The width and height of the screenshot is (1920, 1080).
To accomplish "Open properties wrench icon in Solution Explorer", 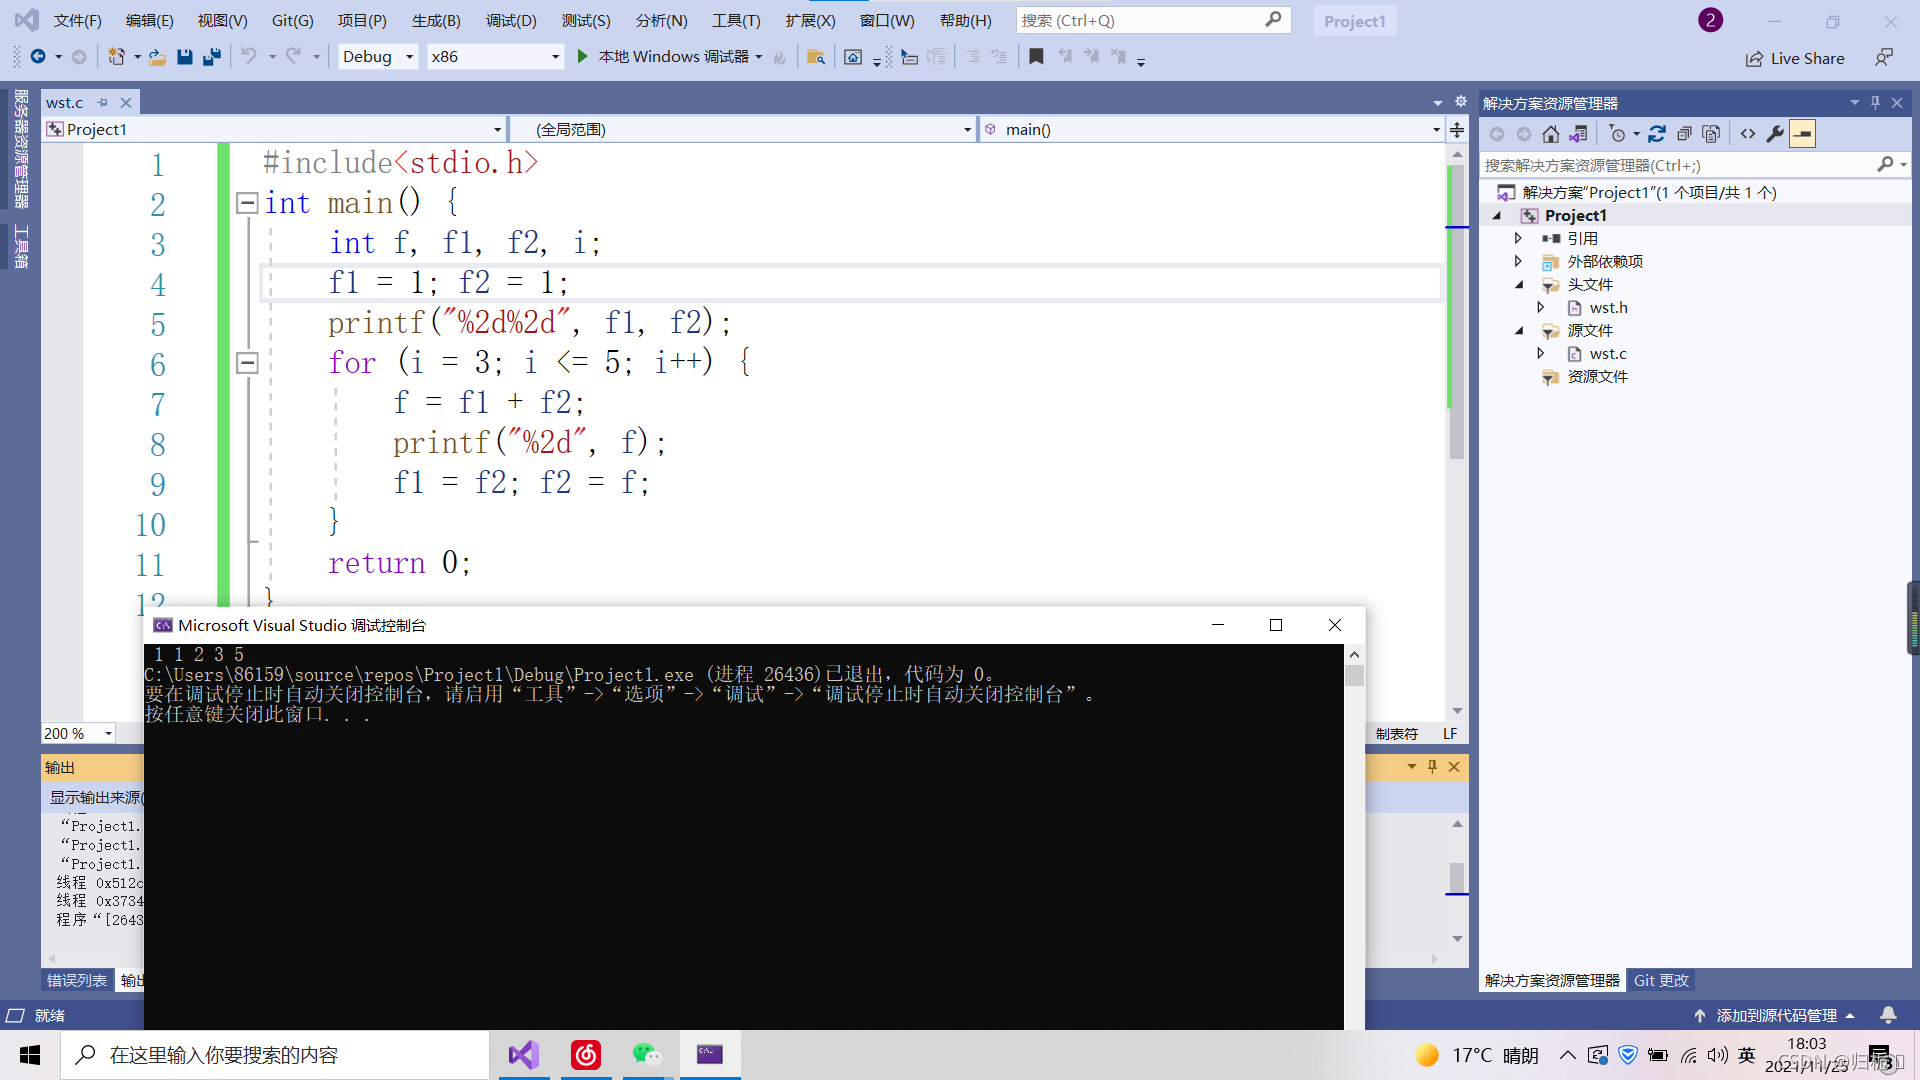I will [x=1775, y=134].
